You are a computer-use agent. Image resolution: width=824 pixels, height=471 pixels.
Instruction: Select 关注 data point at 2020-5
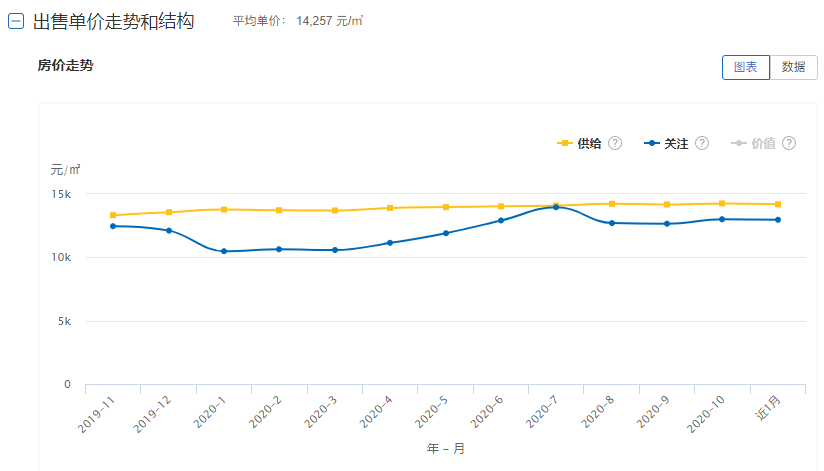pos(446,233)
